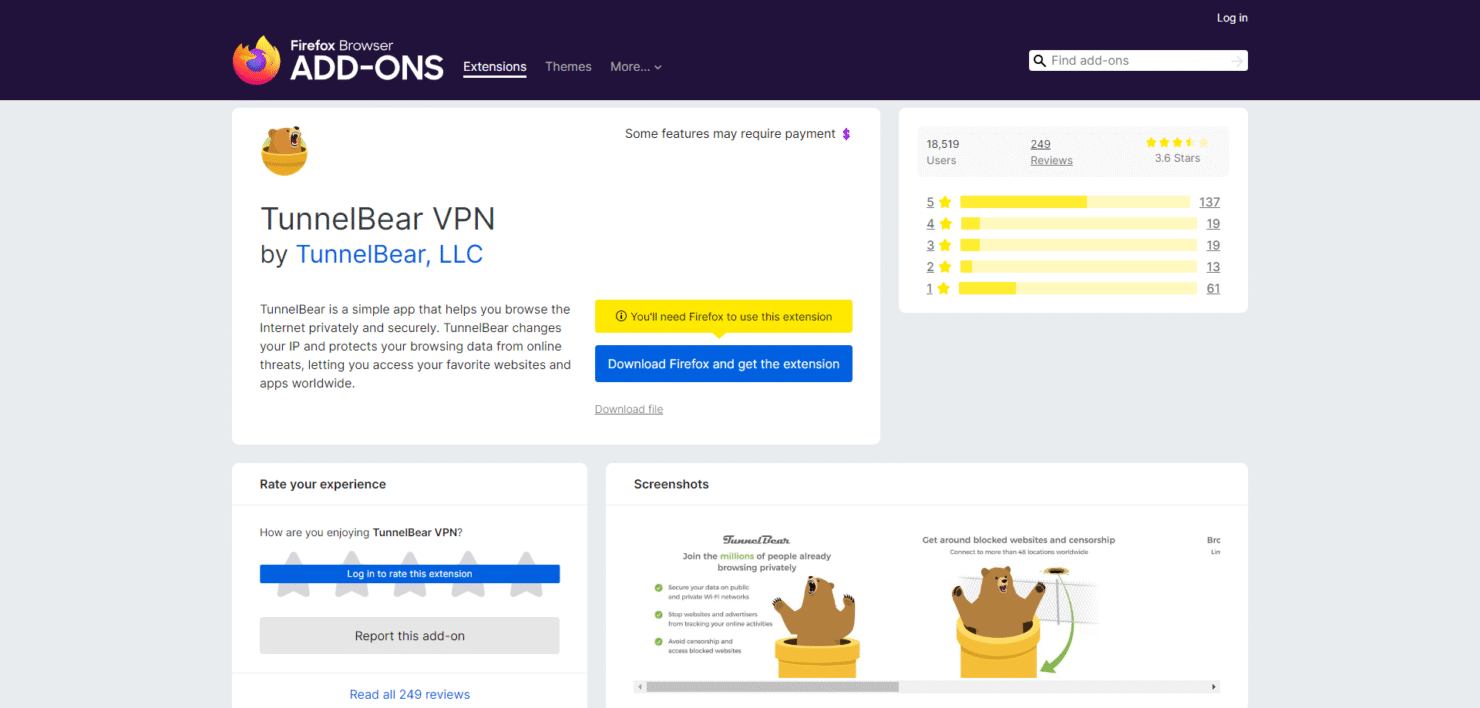Viewport: 1480px width, 708px height.
Task: Click the 18,519 Users statistic
Action: 943,152
